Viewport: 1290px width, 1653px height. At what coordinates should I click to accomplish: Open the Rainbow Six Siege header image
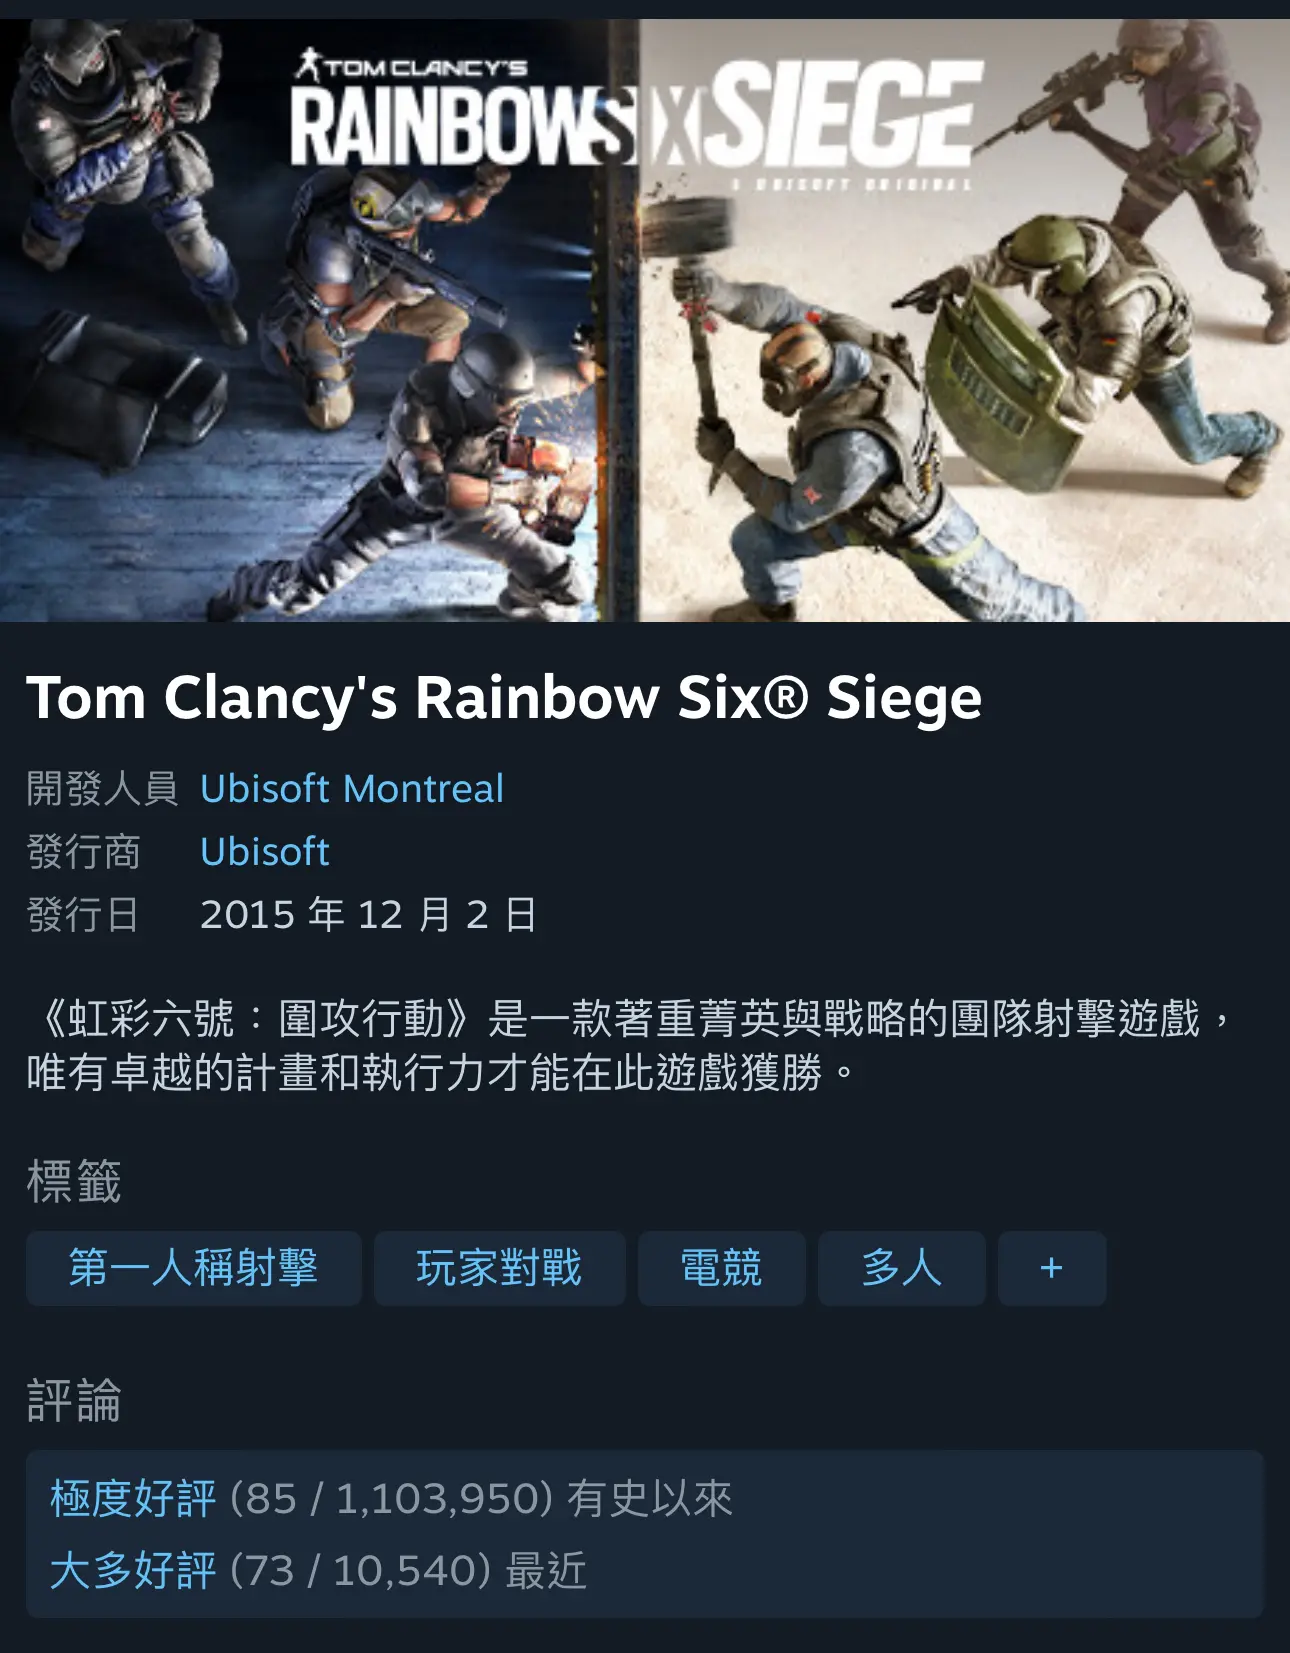click(x=645, y=320)
